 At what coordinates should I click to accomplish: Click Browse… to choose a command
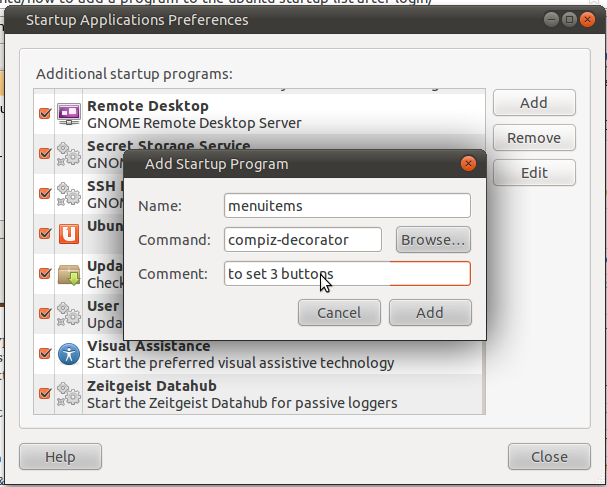coord(433,240)
